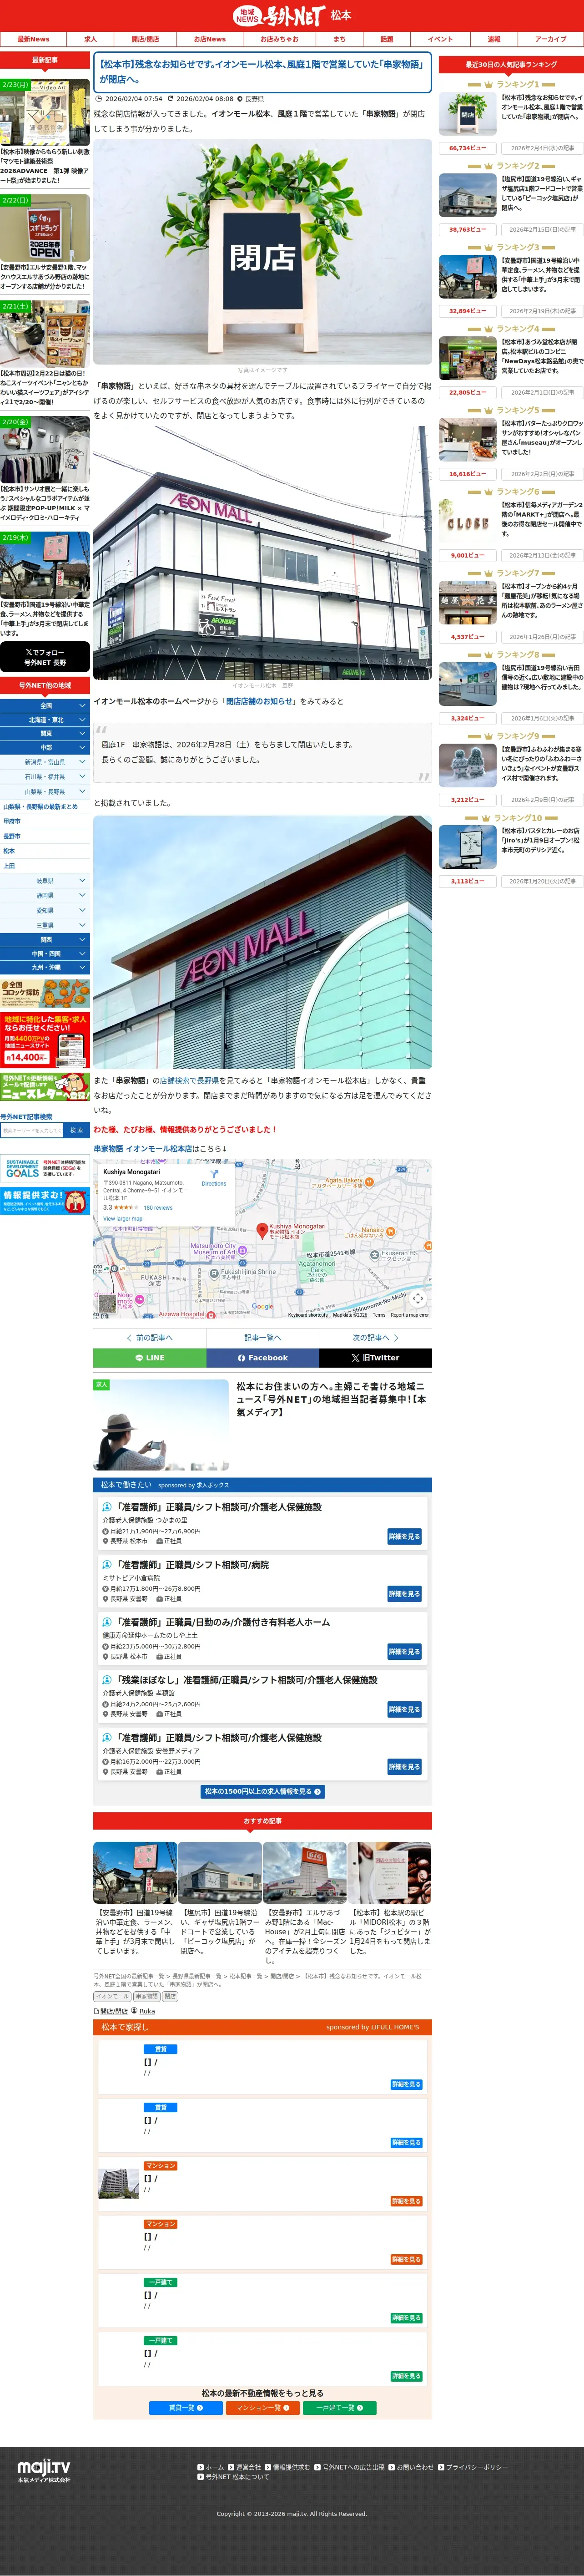Screen dimensions: 584x2576
Task: Expand the 静岡県 submenu
Action: pos(45,896)
